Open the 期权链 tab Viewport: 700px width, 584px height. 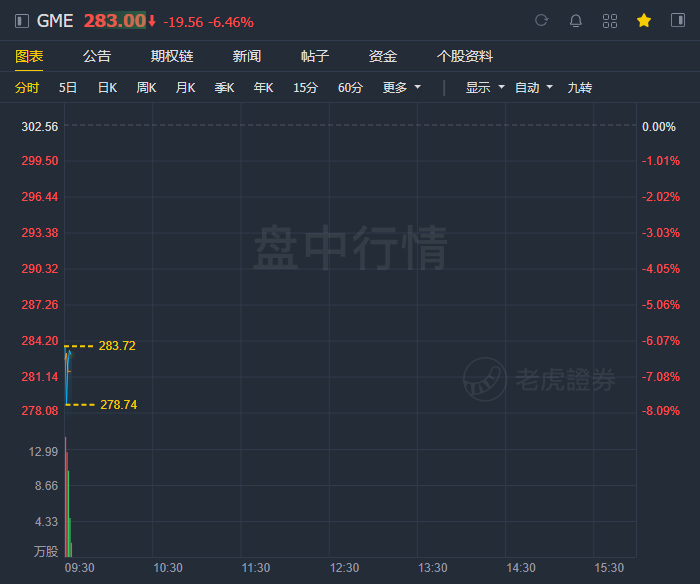172,57
